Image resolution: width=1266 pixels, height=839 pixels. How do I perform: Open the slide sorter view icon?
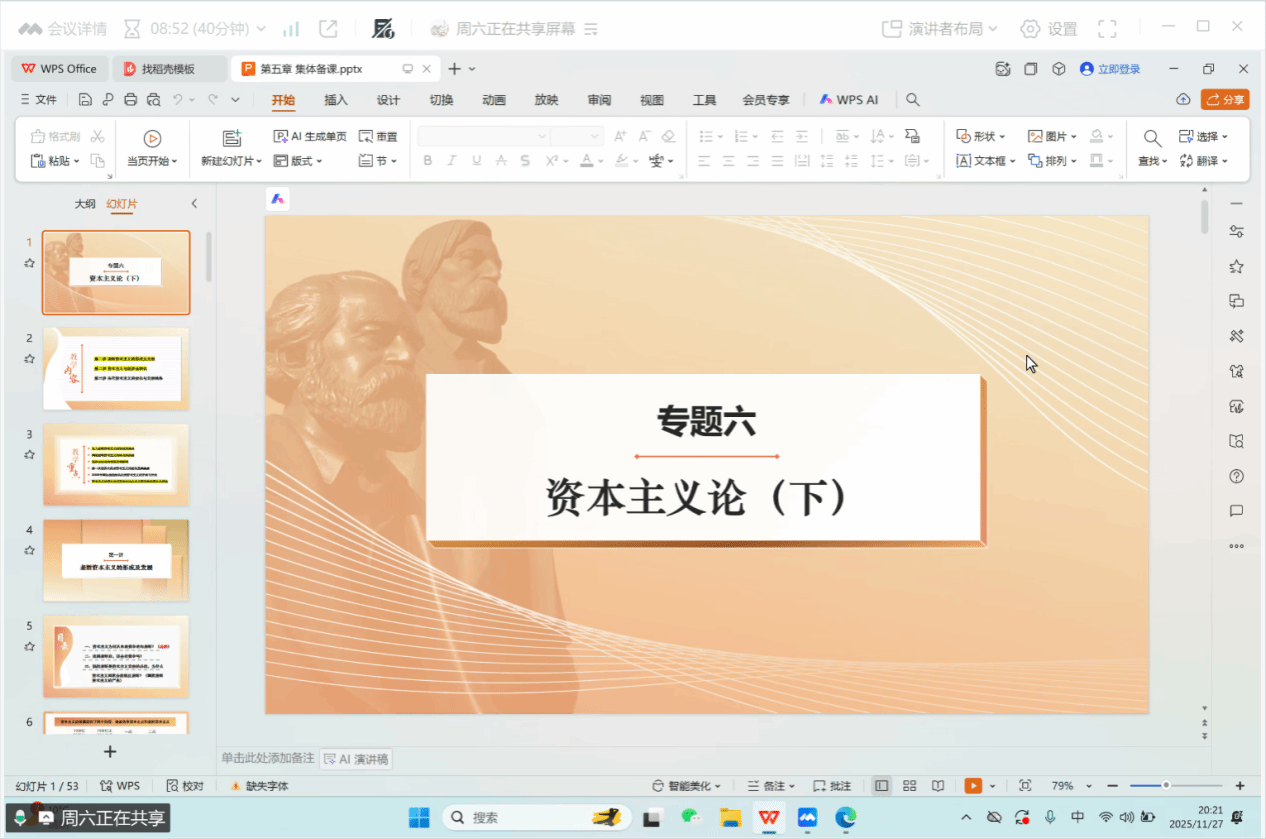coord(909,786)
